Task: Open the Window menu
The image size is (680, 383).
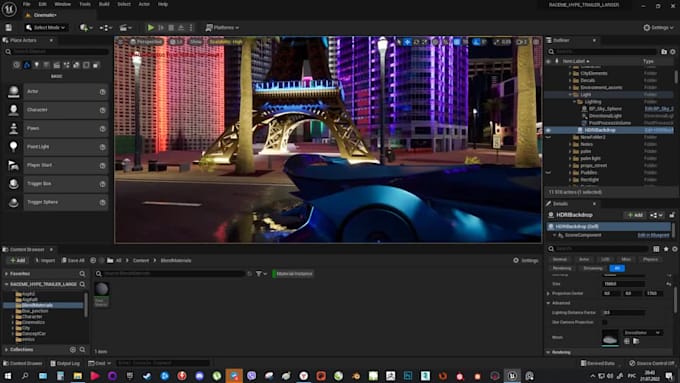Action: [x=62, y=4]
